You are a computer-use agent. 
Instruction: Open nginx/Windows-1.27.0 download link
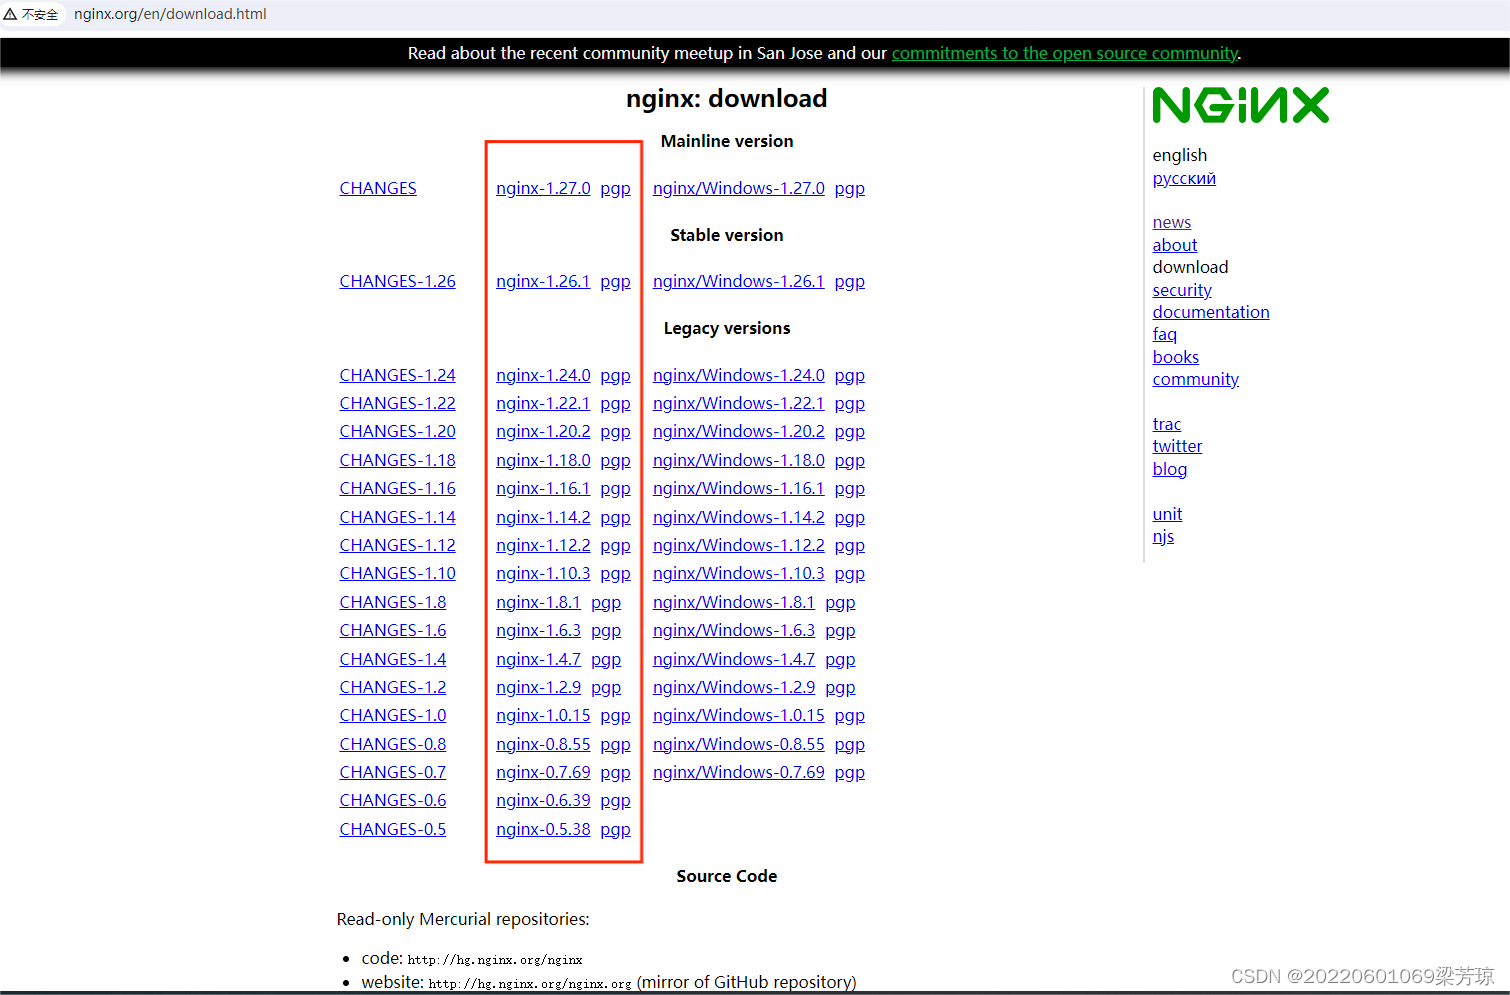(738, 188)
